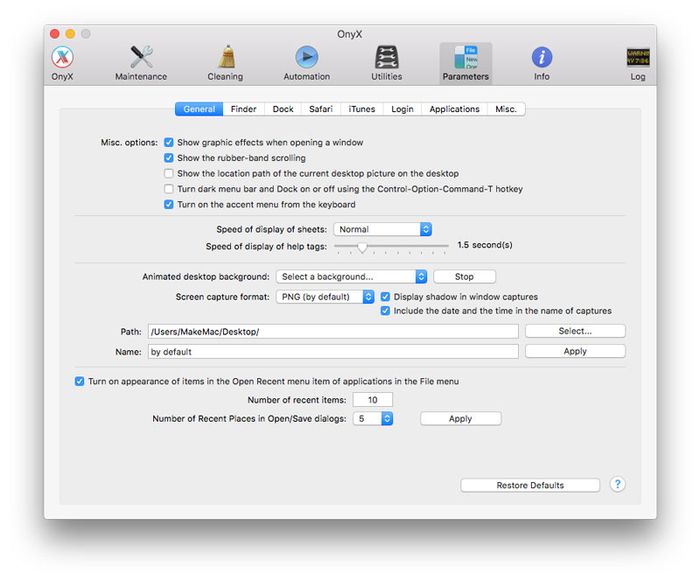Click the Path text field
700x581 pixels.
[333, 332]
